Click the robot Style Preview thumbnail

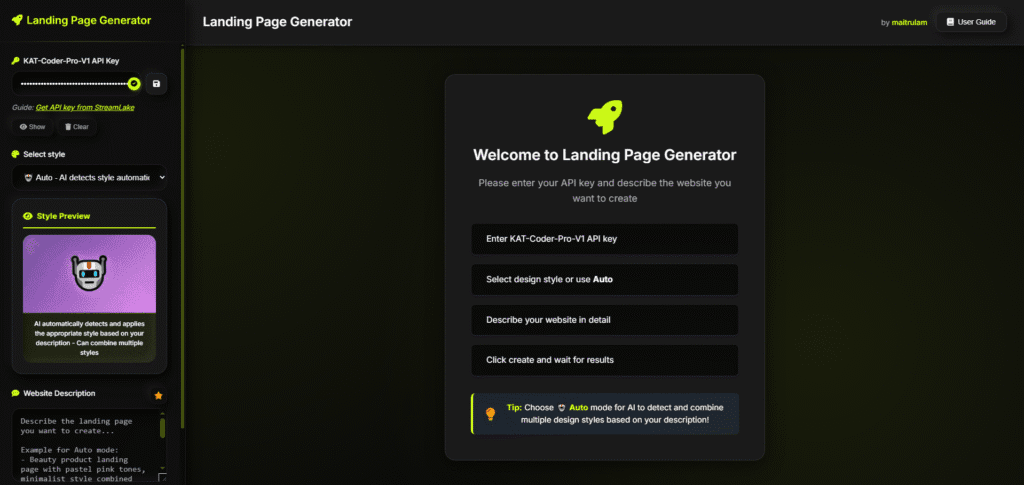(89, 273)
